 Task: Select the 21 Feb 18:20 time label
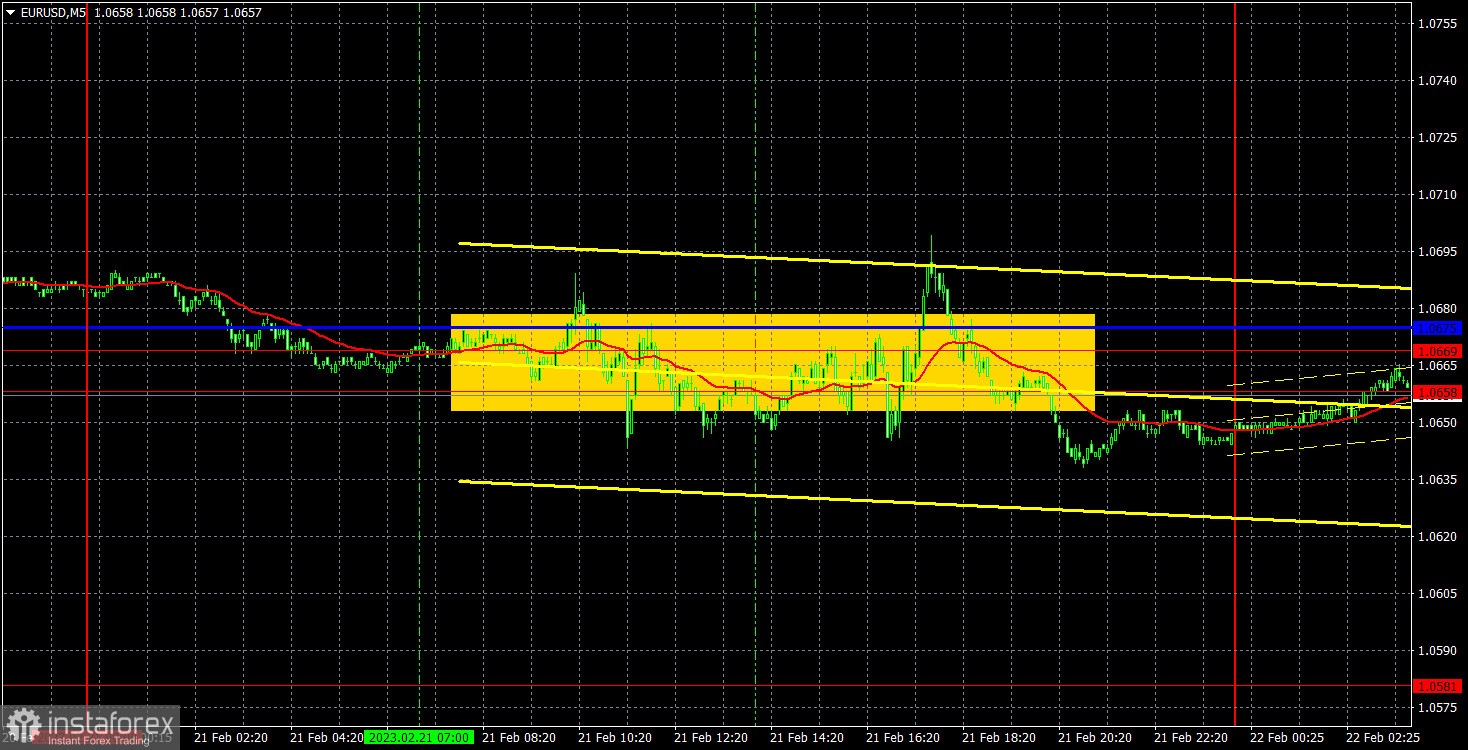click(998, 737)
